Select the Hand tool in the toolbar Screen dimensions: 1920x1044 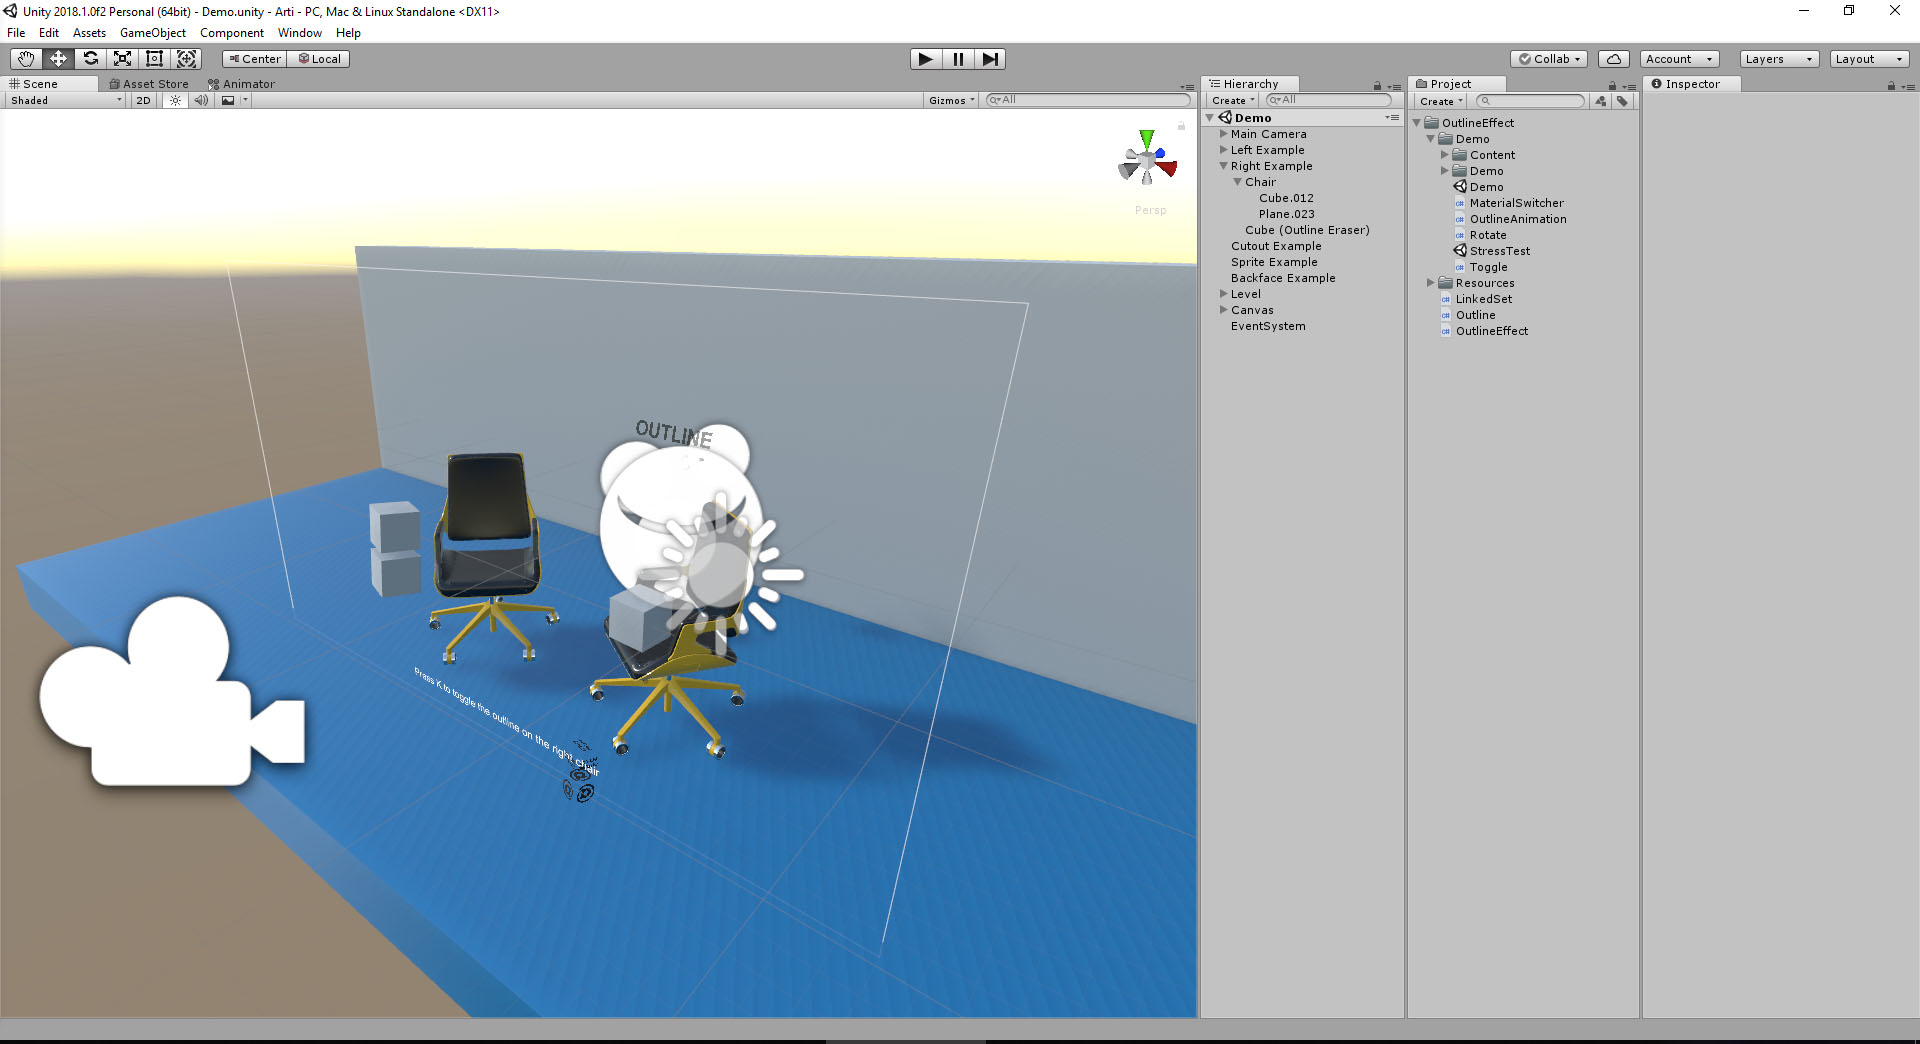point(25,59)
